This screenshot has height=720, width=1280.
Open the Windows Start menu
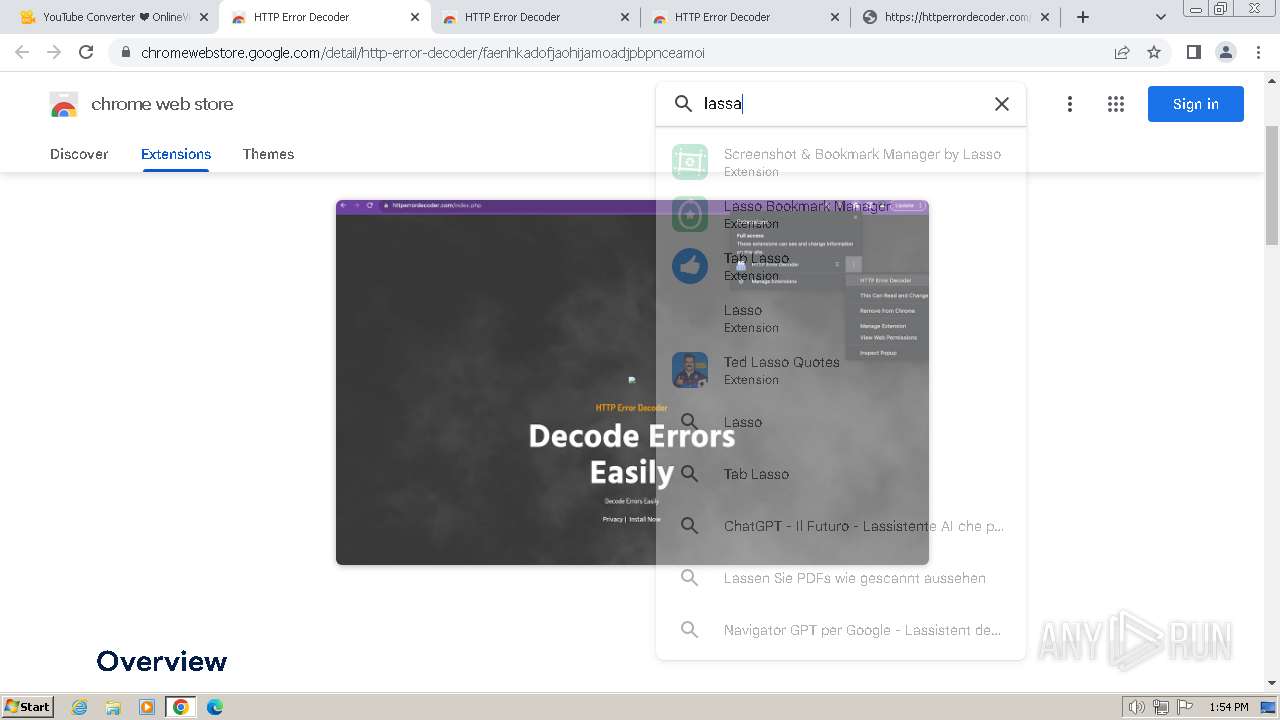[27, 706]
